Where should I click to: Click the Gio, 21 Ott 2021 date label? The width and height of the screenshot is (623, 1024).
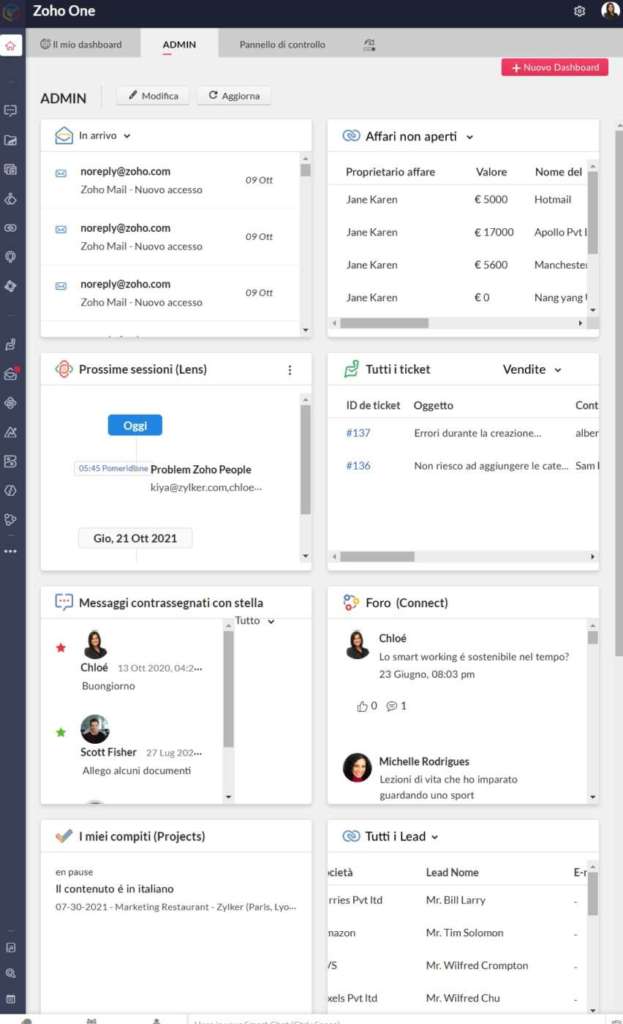pos(135,538)
